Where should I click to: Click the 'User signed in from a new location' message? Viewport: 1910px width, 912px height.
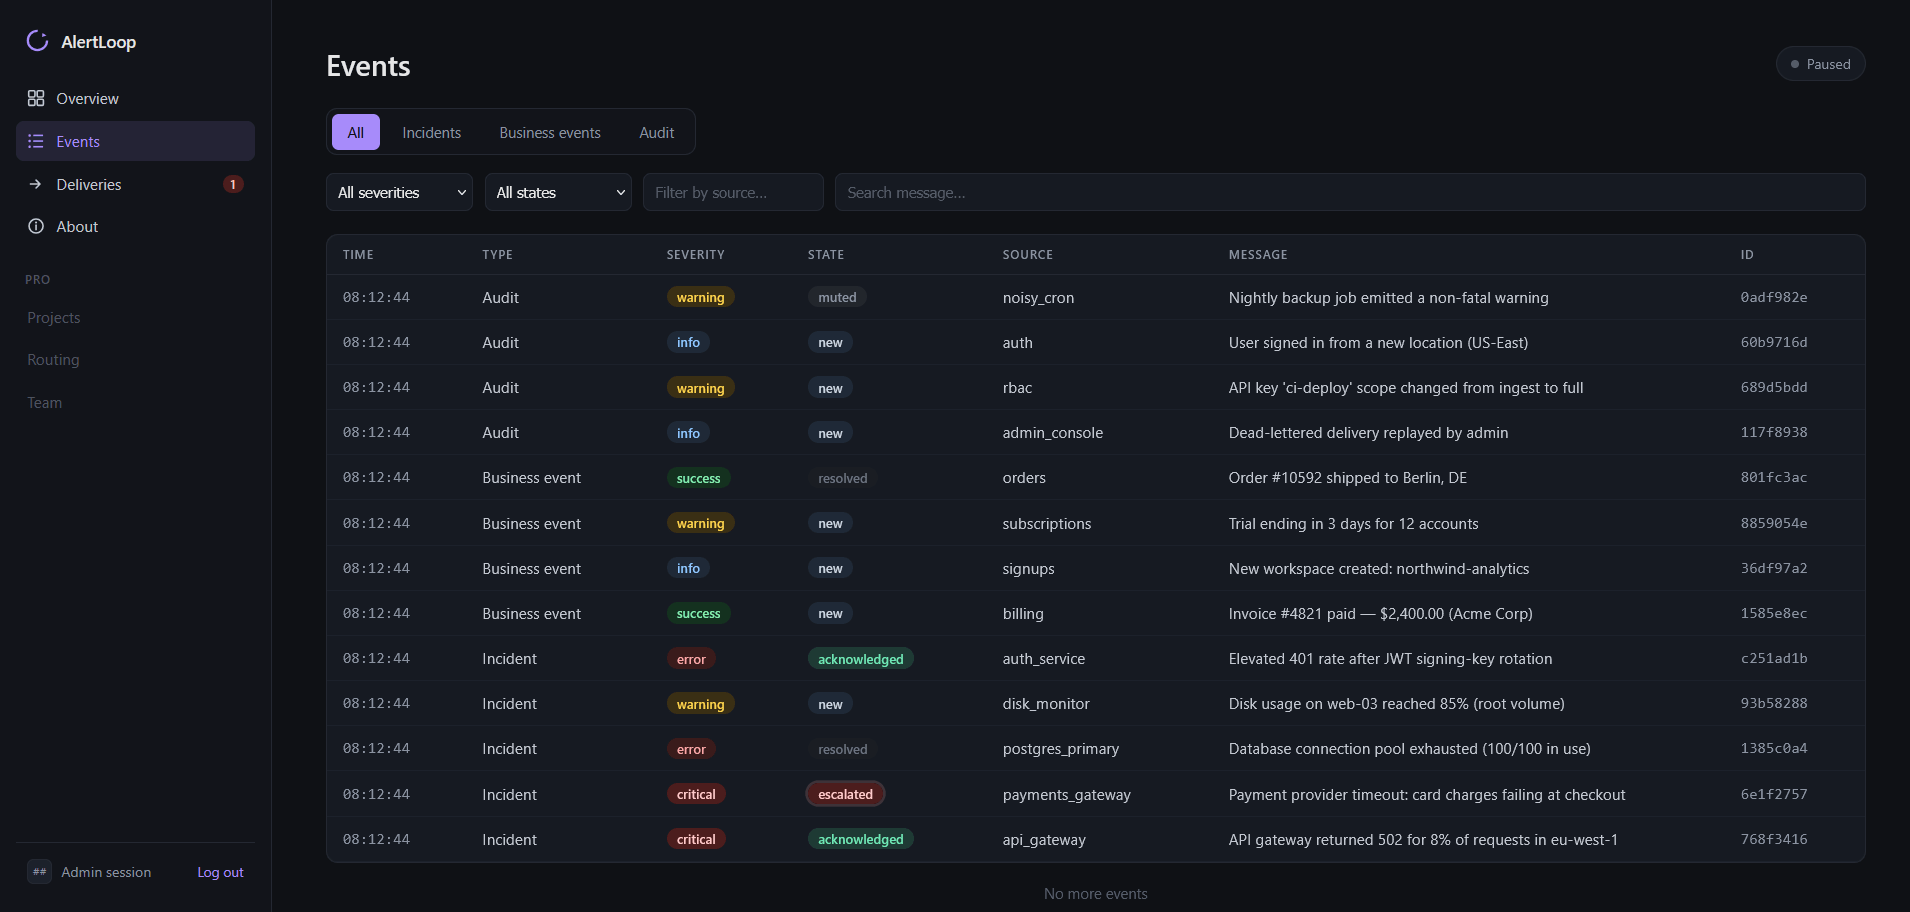point(1378,342)
